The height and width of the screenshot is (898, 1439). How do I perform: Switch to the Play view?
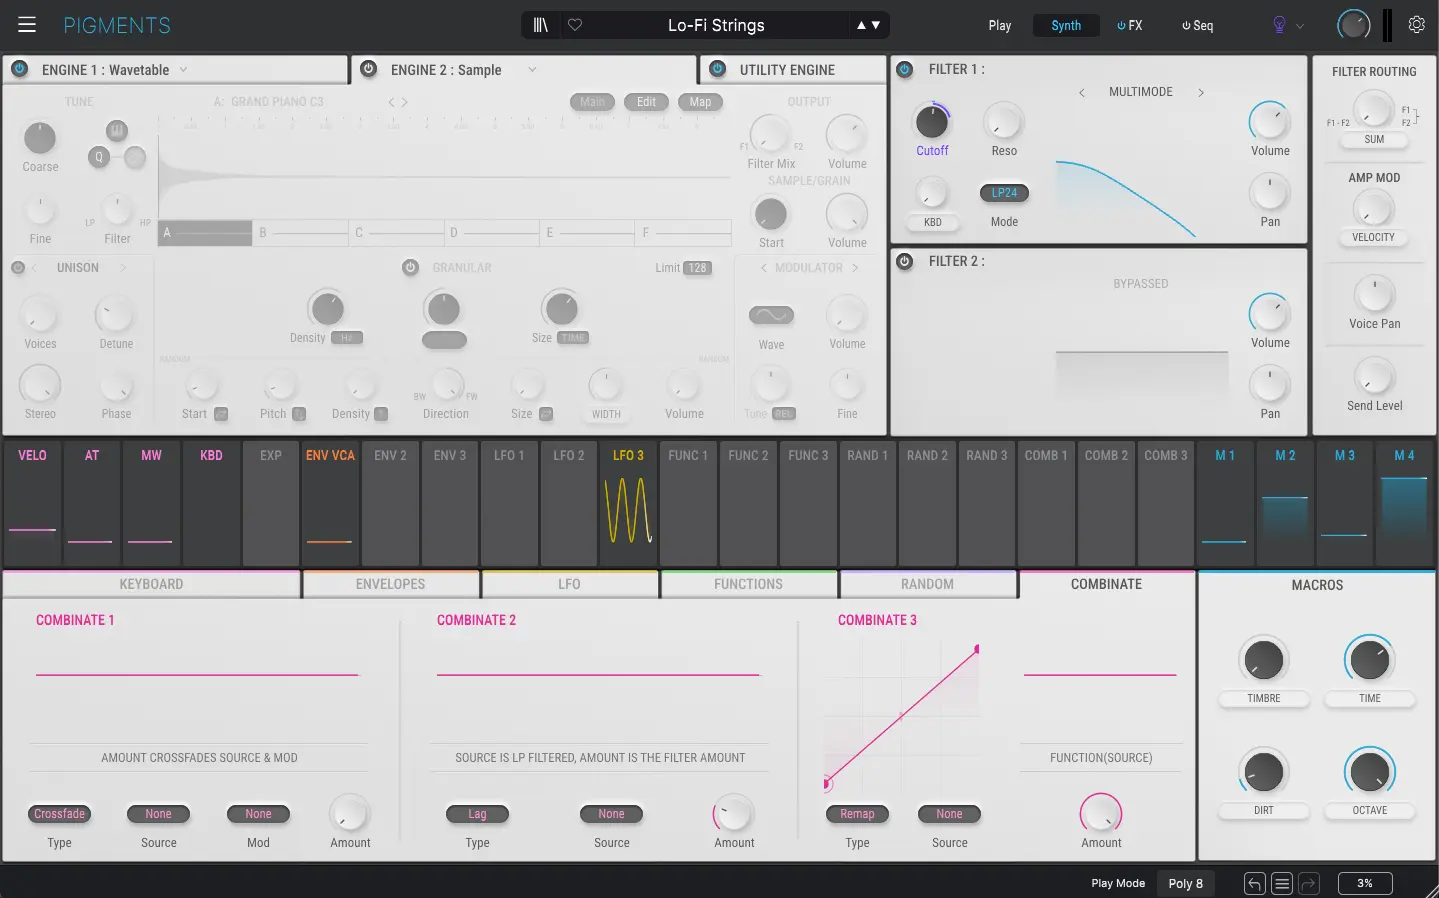(1000, 26)
